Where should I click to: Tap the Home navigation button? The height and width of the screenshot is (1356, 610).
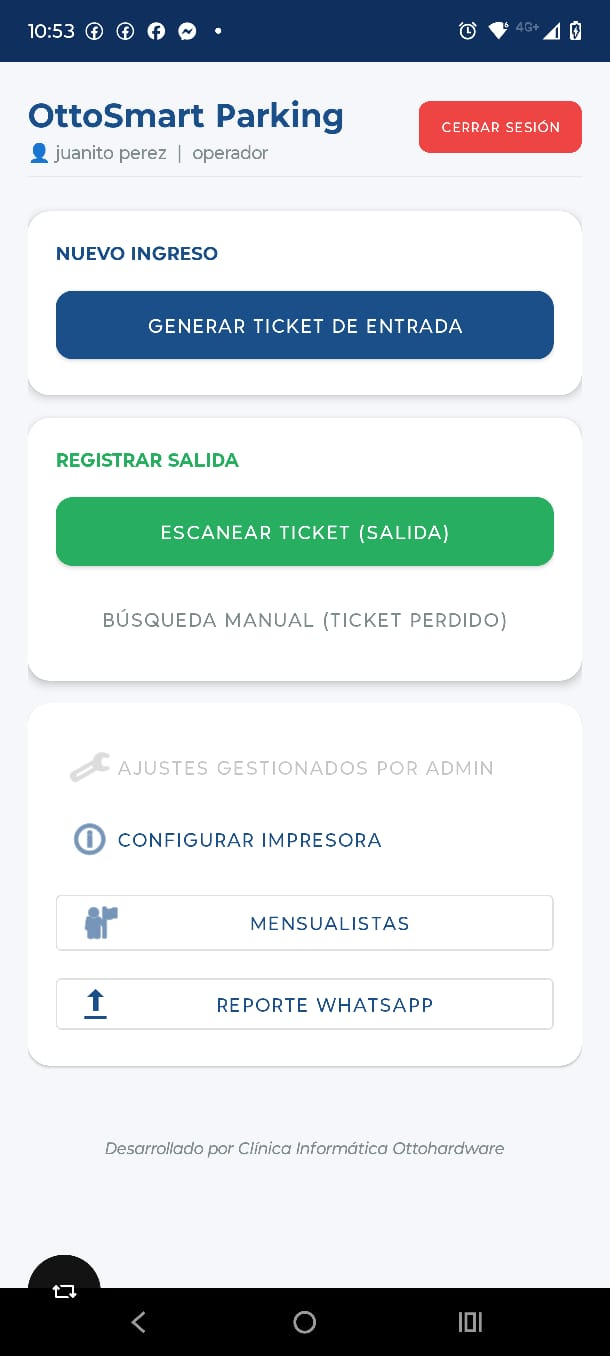305,1321
